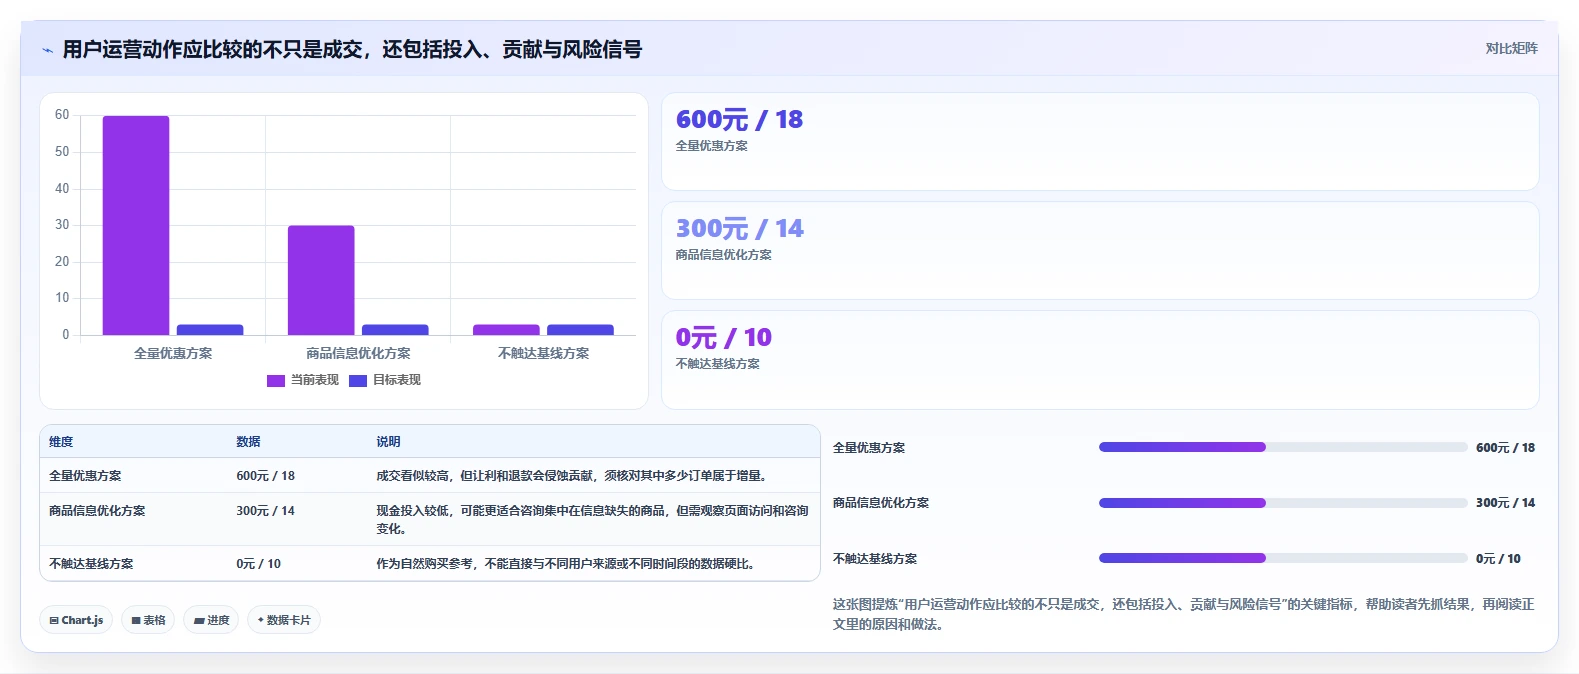Click table cell 300元 / 14
This screenshot has width=1579, height=674.
coord(265,511)
